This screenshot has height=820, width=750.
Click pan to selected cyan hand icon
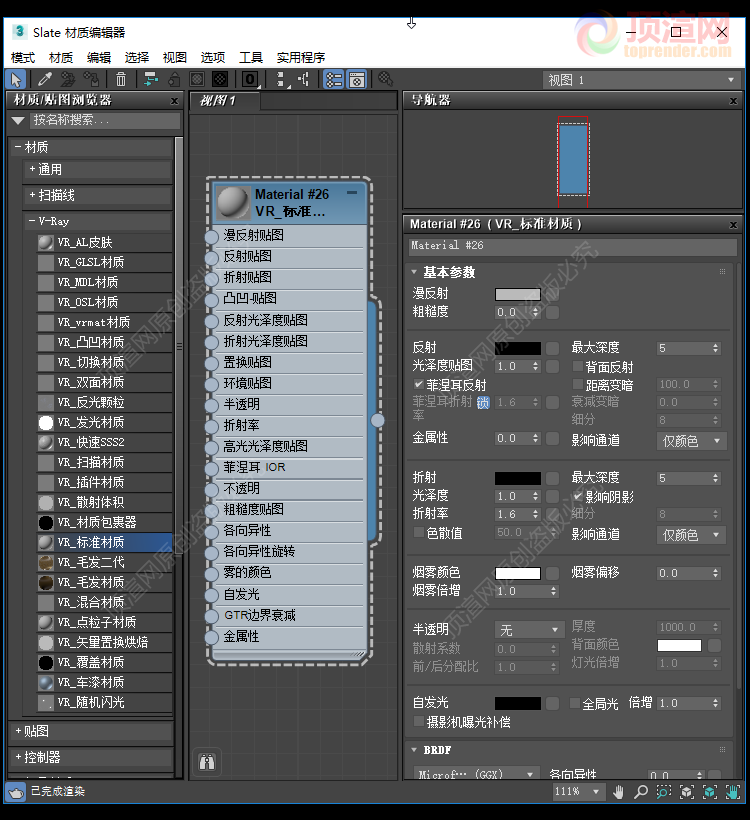point(733,792)
